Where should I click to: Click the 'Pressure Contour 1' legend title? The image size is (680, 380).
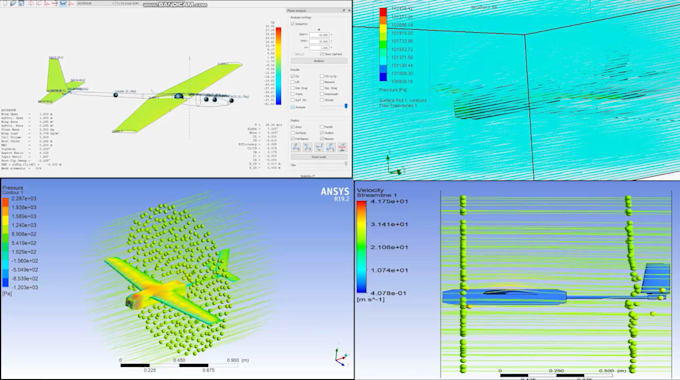13,190
